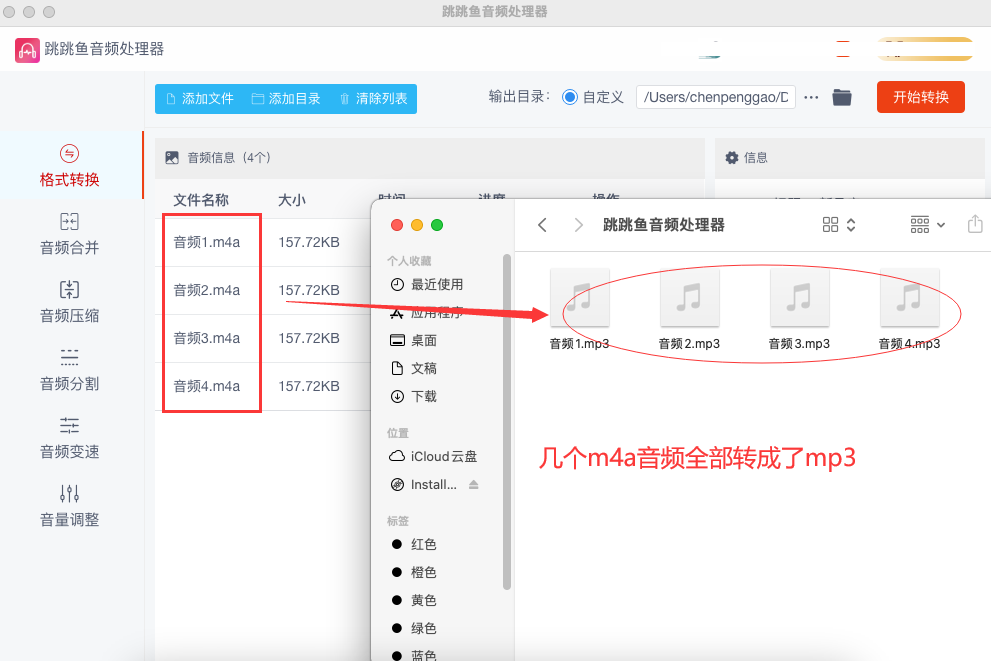Open the output folder icon
The image size is (991, 661).
pyautogui.click(x=842, y=97)
